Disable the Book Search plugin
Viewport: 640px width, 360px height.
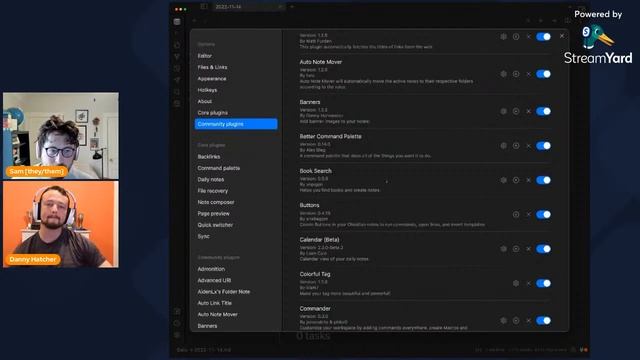point(543,180)
